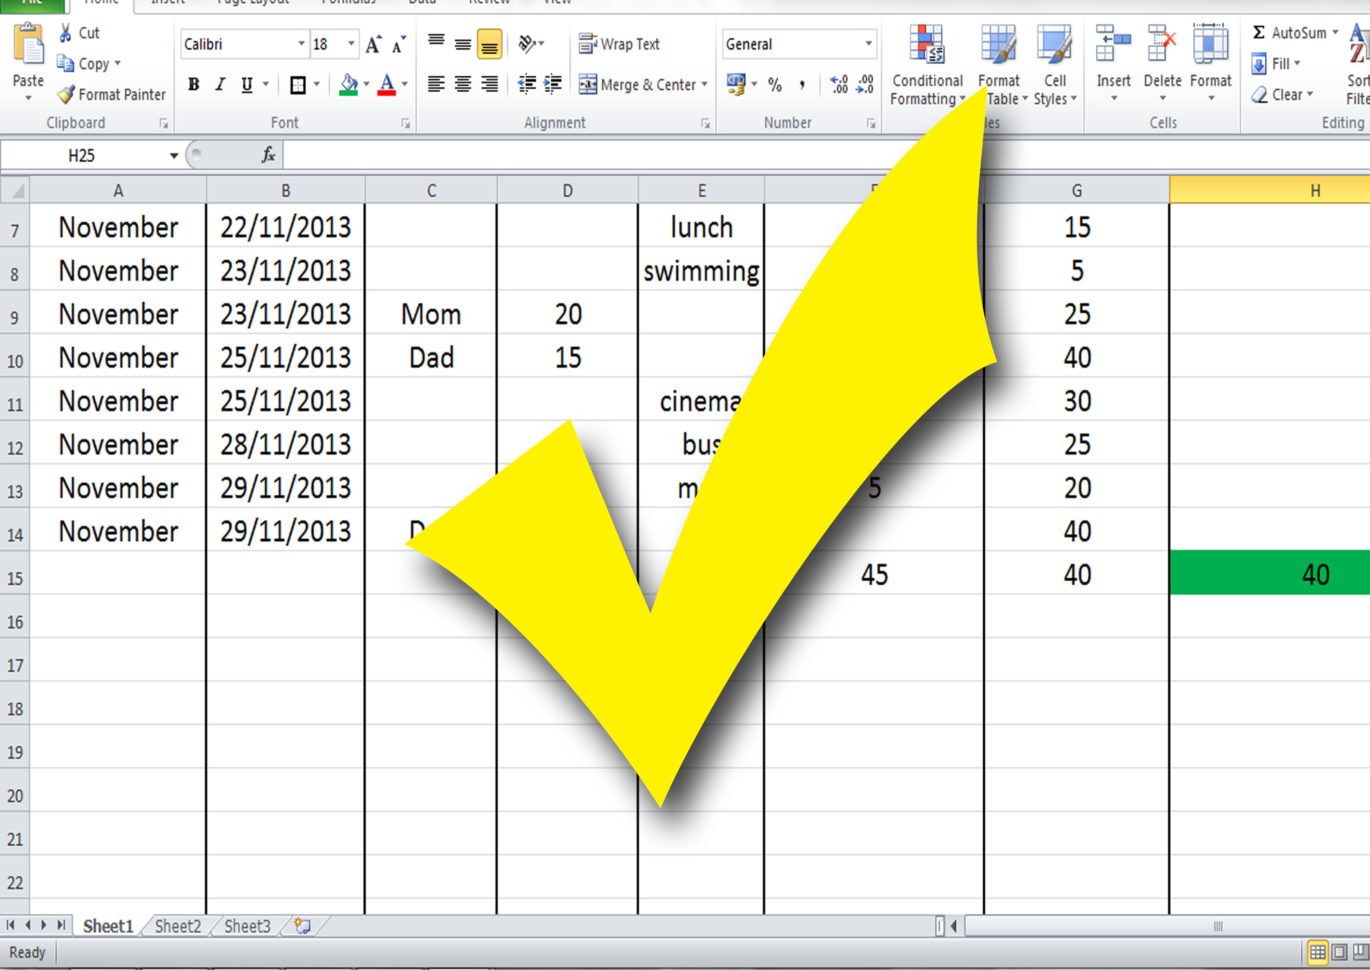Toggle bold formatting
This screenshot has height=970, width=1370.
(x=192, y=85)
